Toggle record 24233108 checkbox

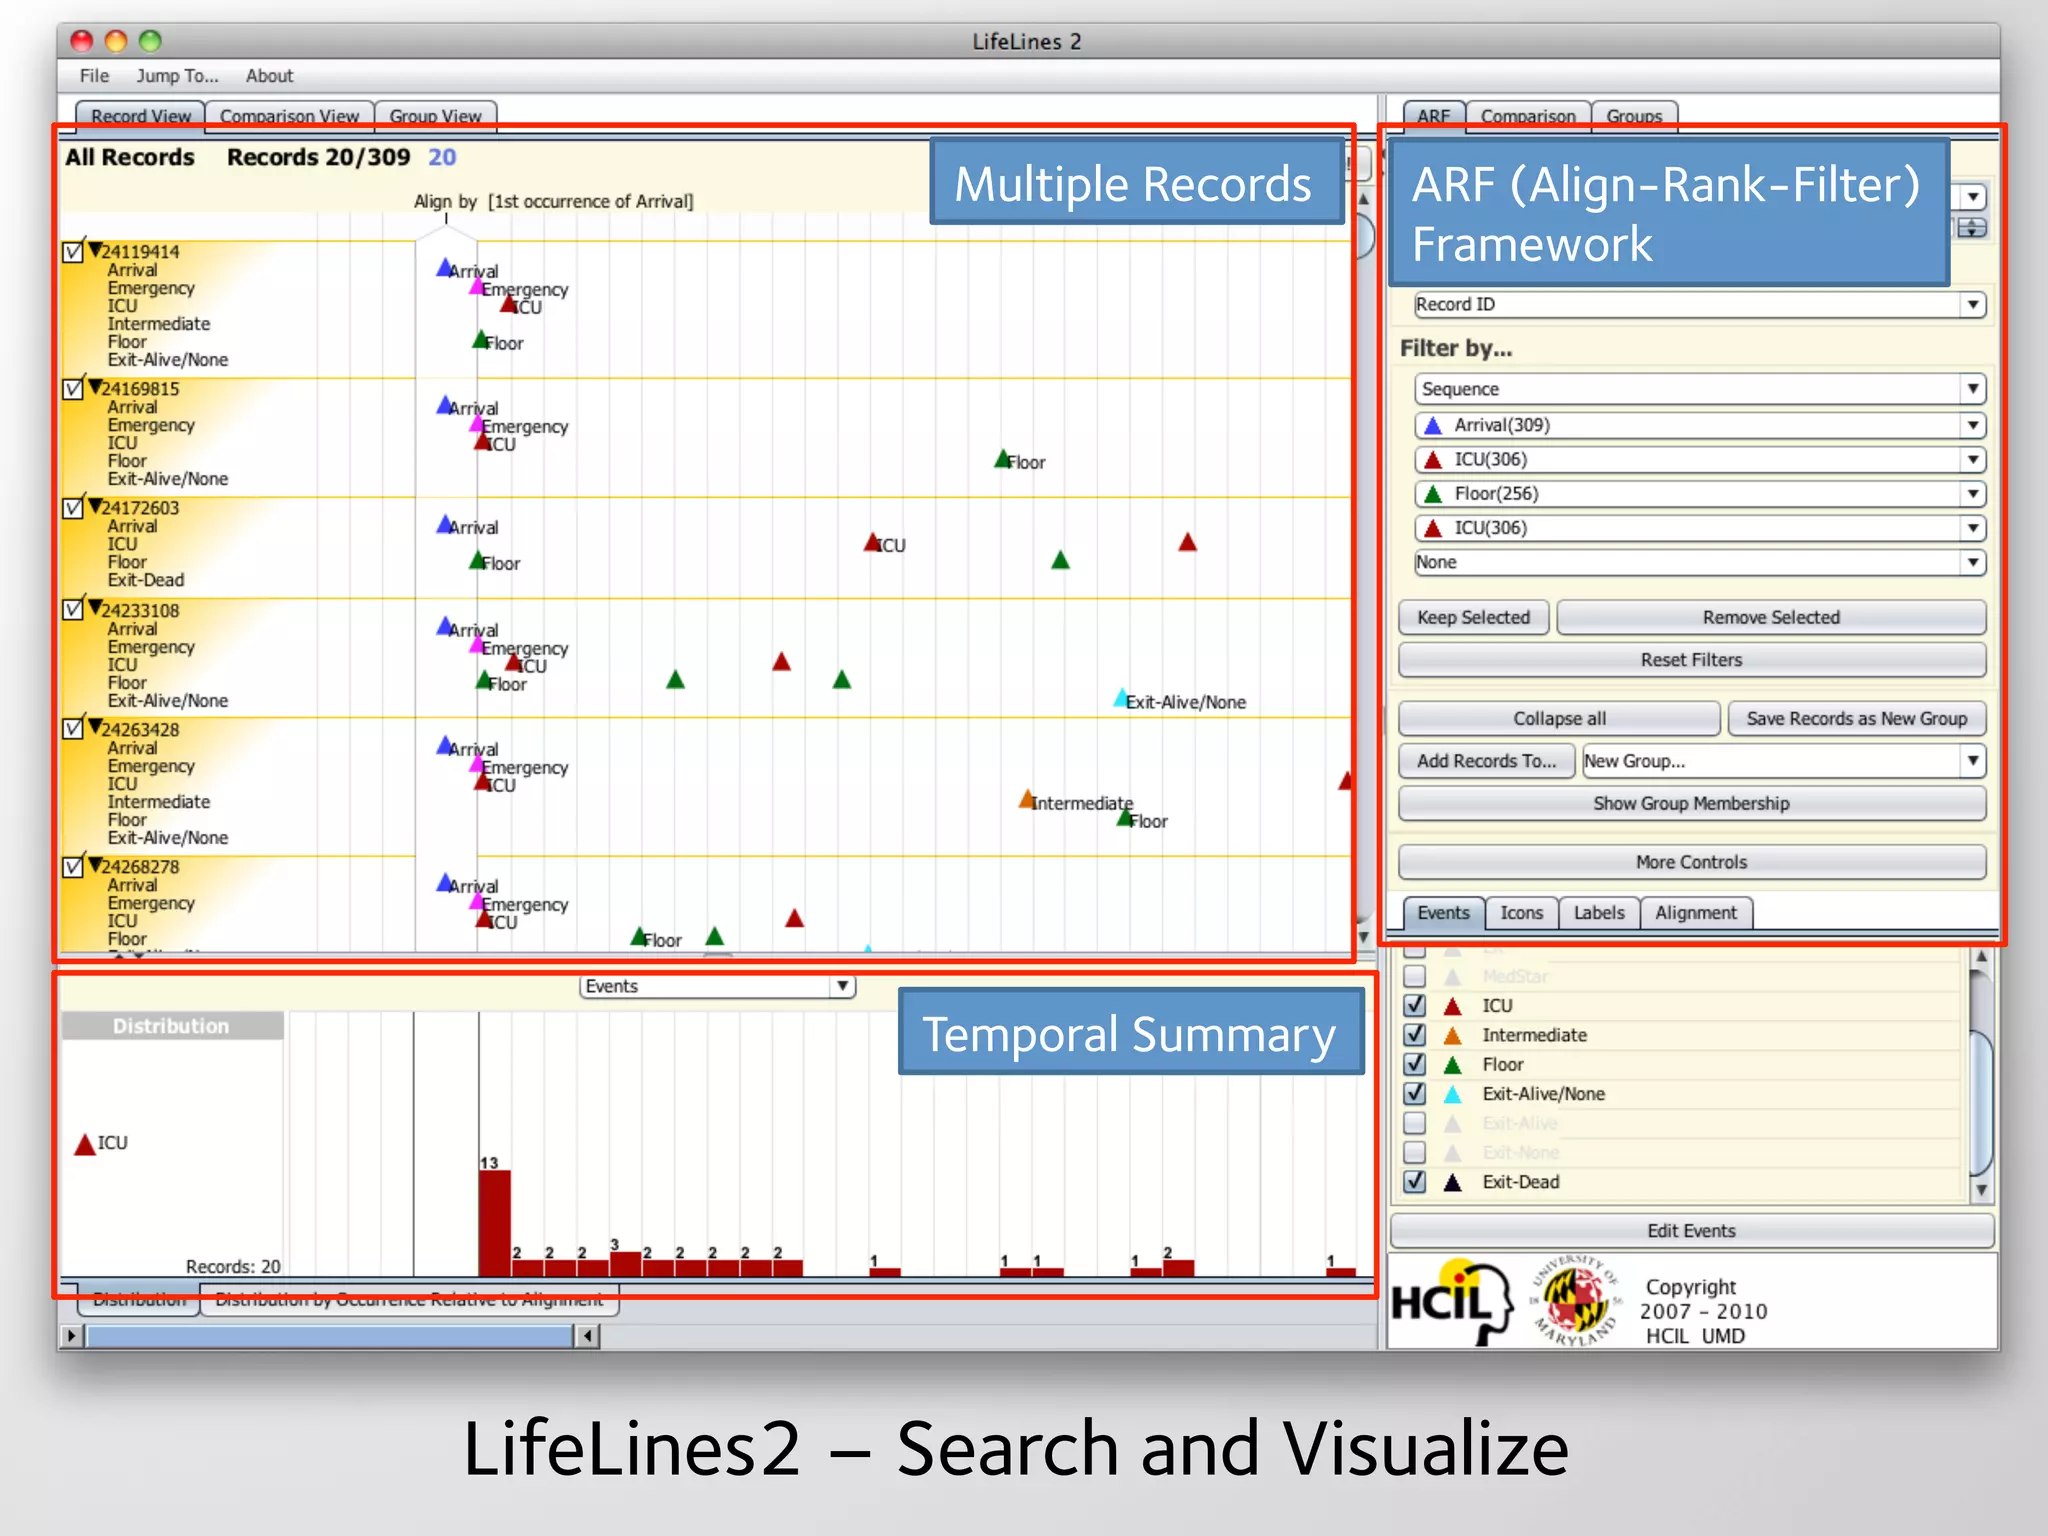point(73,609)
